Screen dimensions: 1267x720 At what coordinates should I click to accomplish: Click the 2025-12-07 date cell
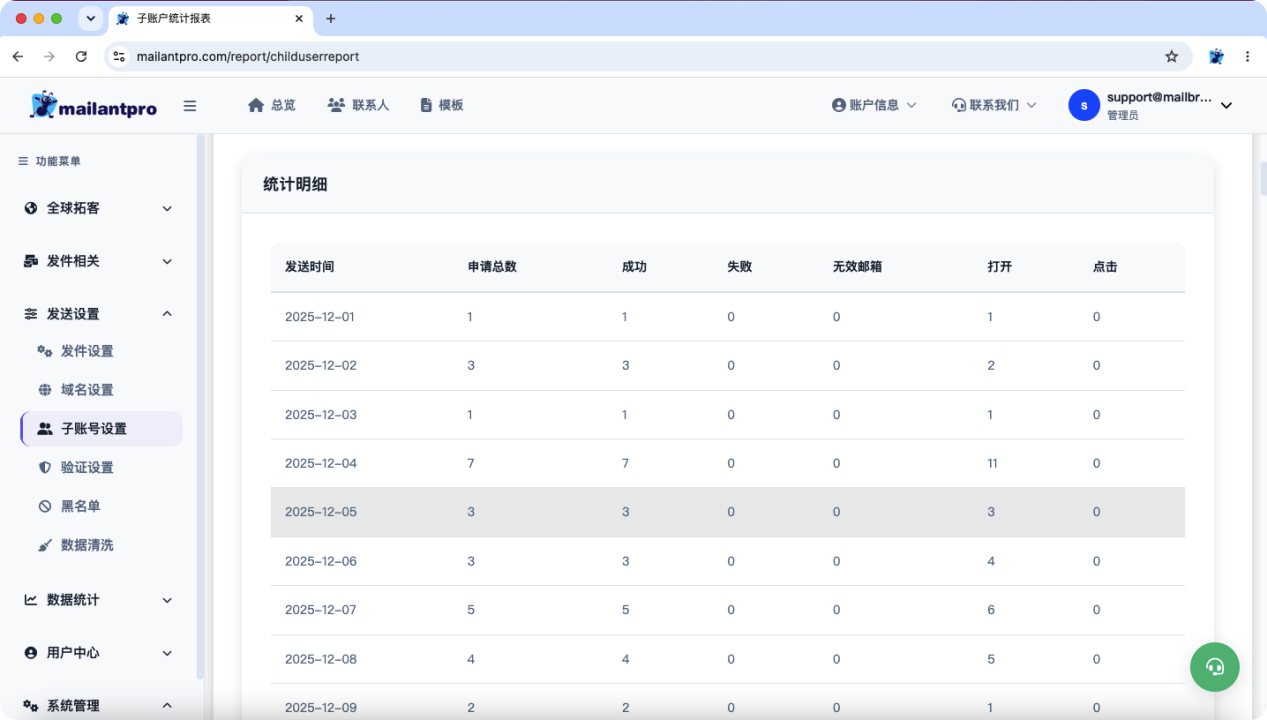coord(320,610)
